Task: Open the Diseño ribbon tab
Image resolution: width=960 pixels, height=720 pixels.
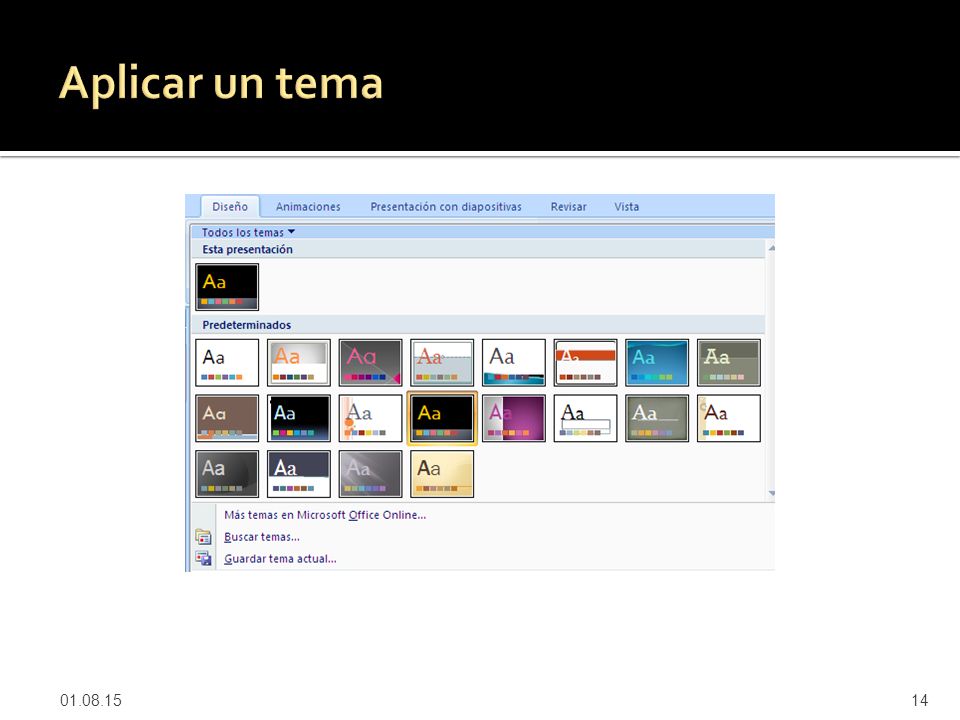Action: (x=230, y=206)
